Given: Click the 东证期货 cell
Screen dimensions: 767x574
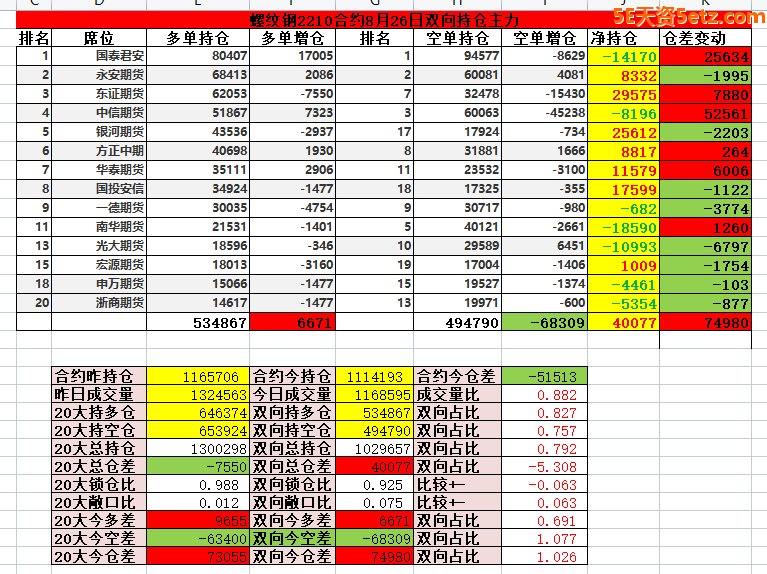Looking at the screenshot, I should pyautogui.click(x=99, y=94).
